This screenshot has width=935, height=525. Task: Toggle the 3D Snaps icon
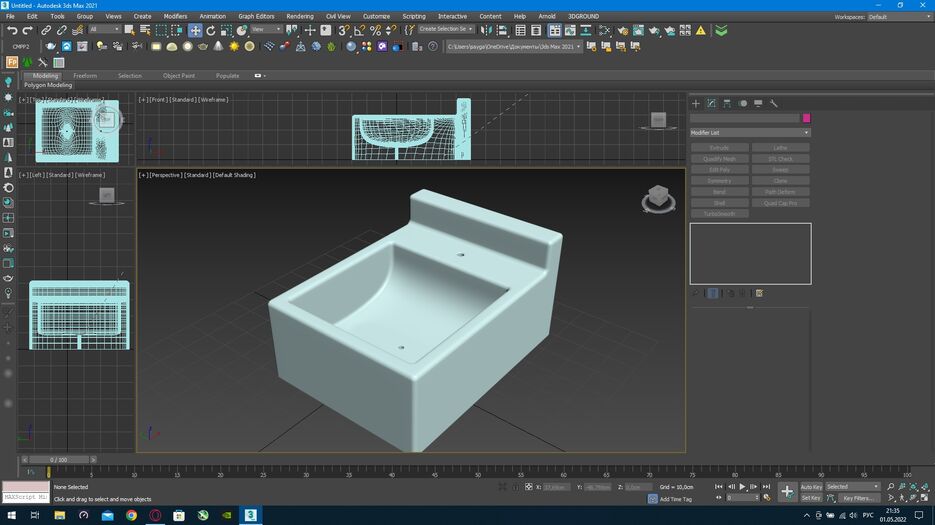point(344,30)
